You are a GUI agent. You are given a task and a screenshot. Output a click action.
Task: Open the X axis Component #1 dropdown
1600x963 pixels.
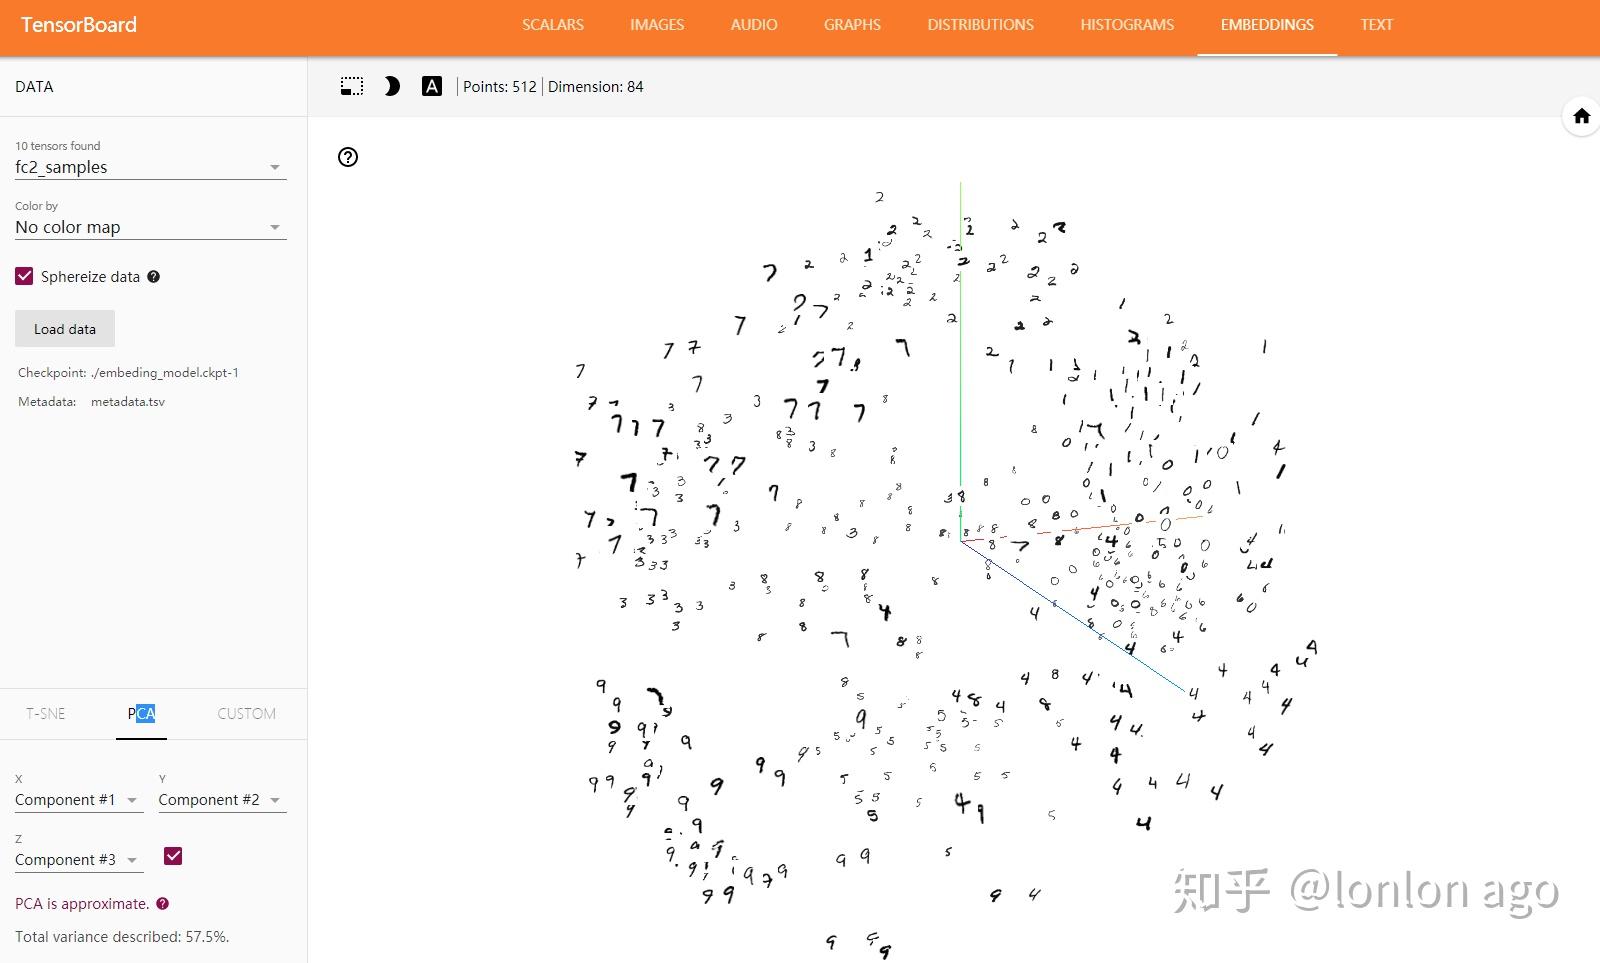pyautogui.click(x=130, y=799)
